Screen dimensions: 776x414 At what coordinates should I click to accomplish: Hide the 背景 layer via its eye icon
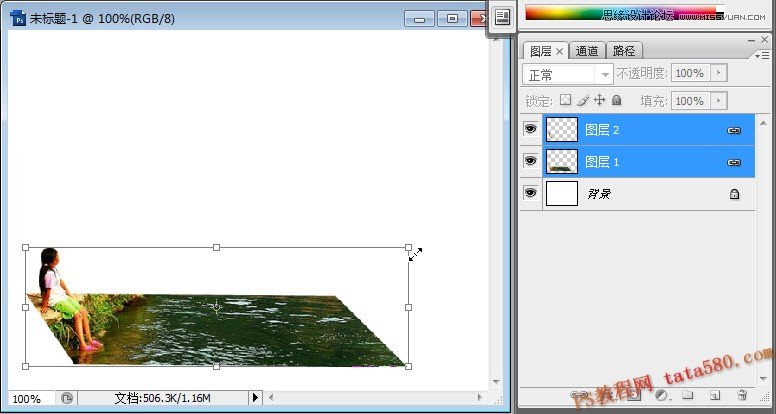531,193
